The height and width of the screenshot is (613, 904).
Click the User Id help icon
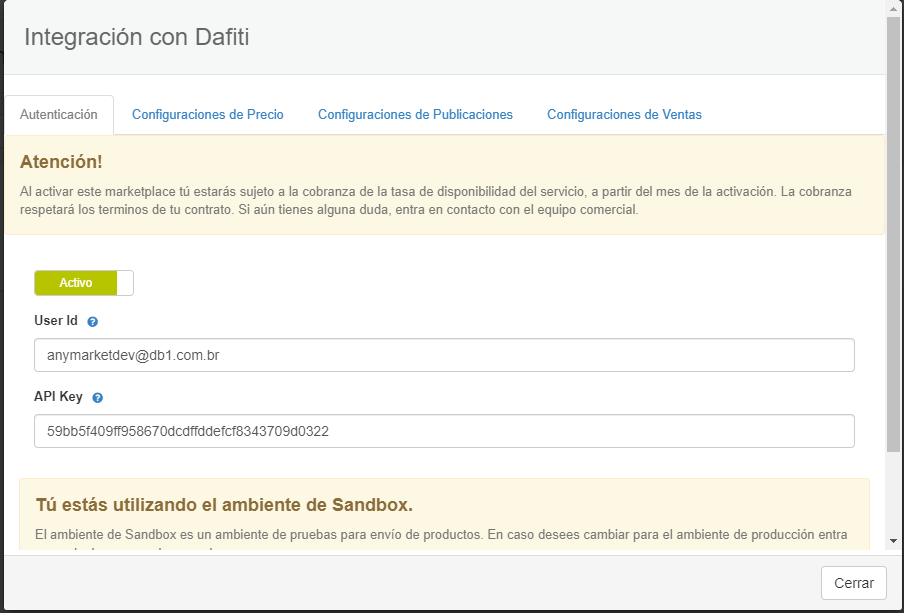pyautogui.click(x=92, y=322)
